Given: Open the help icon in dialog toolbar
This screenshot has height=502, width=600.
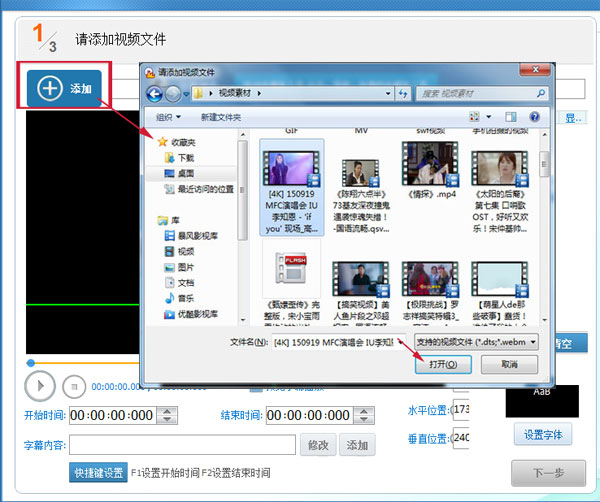Looking at the screenshot, I should coord(533,117).
